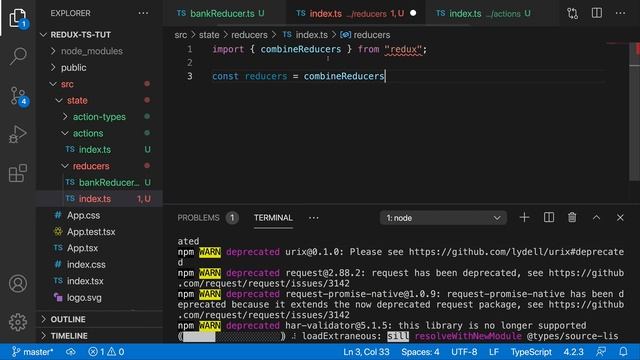Select the TERMINAL panel tab

point(273,218)
